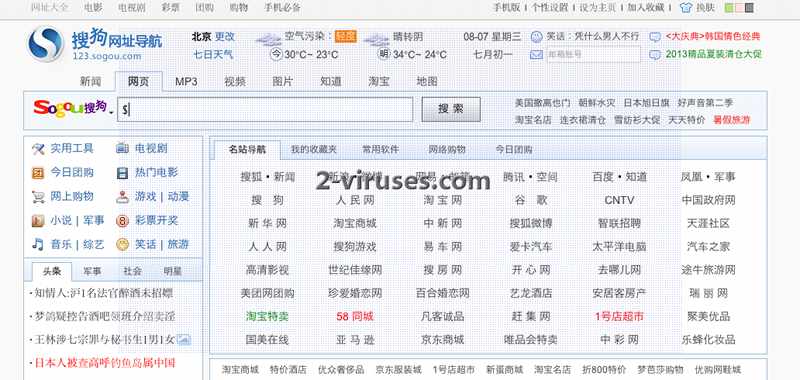Click into the main search input field
Screen dimensions: 800x380
tap(265, 109)
